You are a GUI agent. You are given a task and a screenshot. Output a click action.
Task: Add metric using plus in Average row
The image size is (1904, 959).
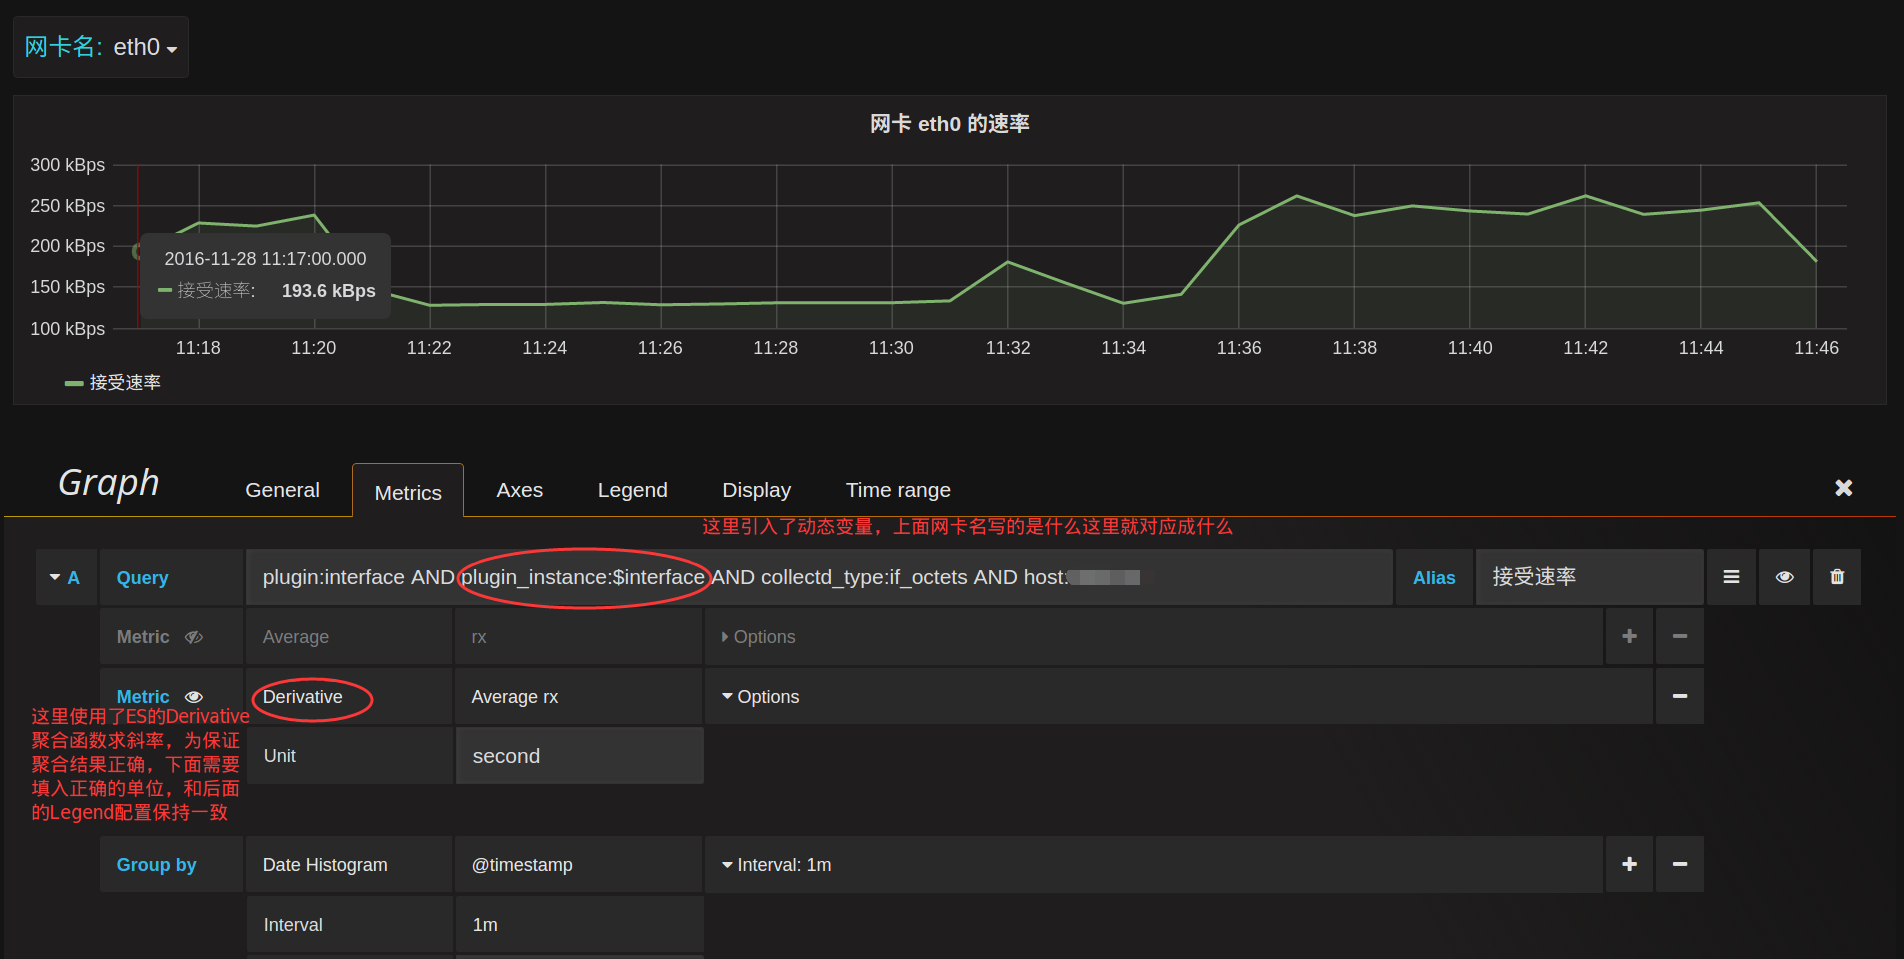[1629, 636]
